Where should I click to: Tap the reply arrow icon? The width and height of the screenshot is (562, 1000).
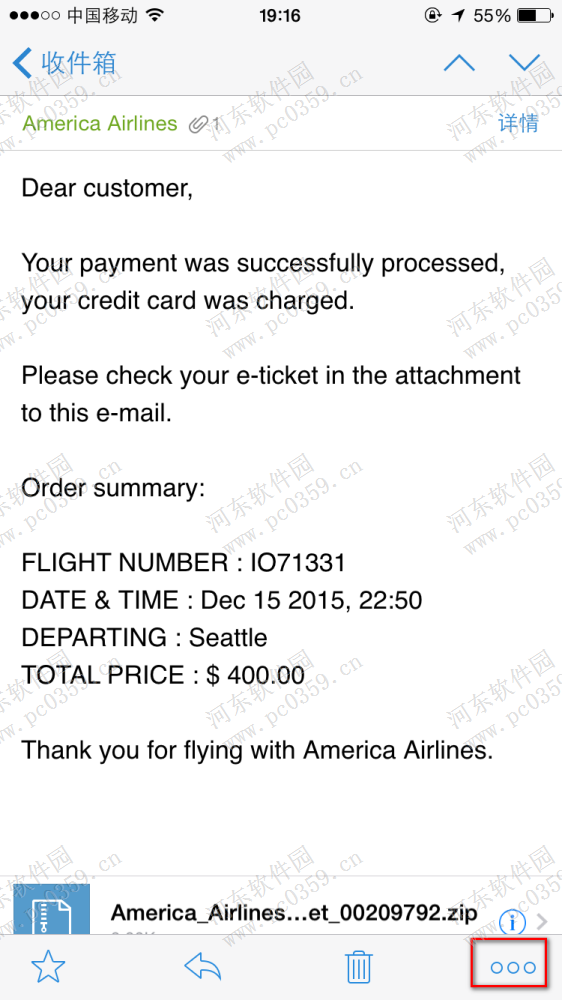pos(203,967)
